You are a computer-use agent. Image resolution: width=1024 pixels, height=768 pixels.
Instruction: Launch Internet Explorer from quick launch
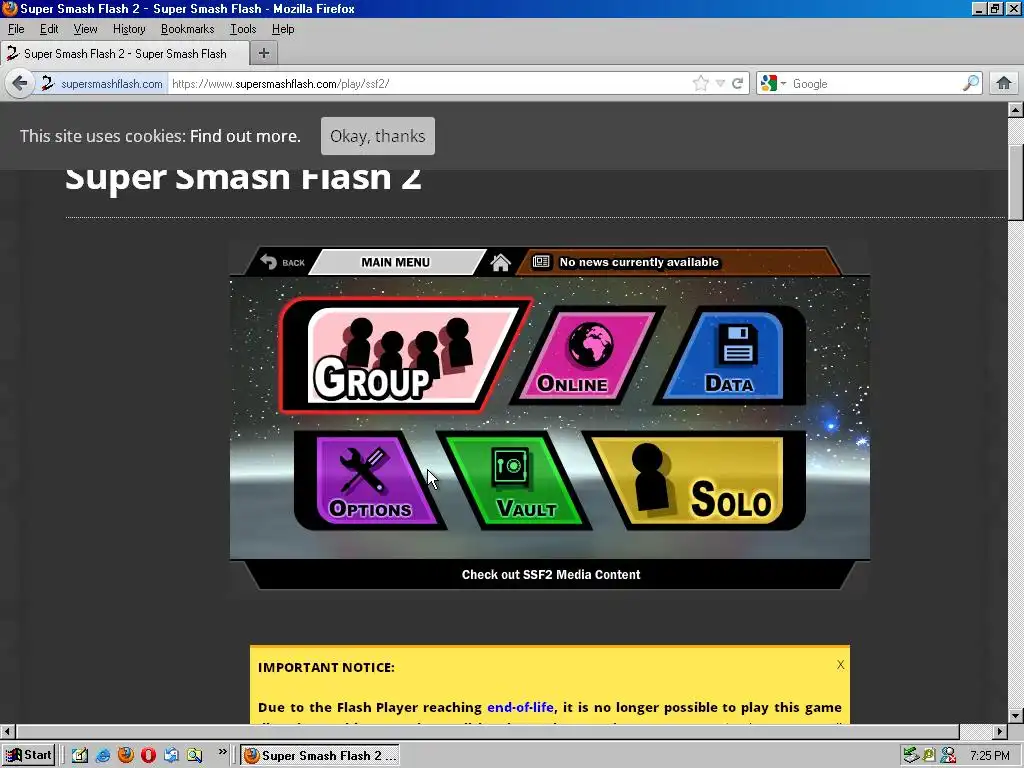click(103, 756)
